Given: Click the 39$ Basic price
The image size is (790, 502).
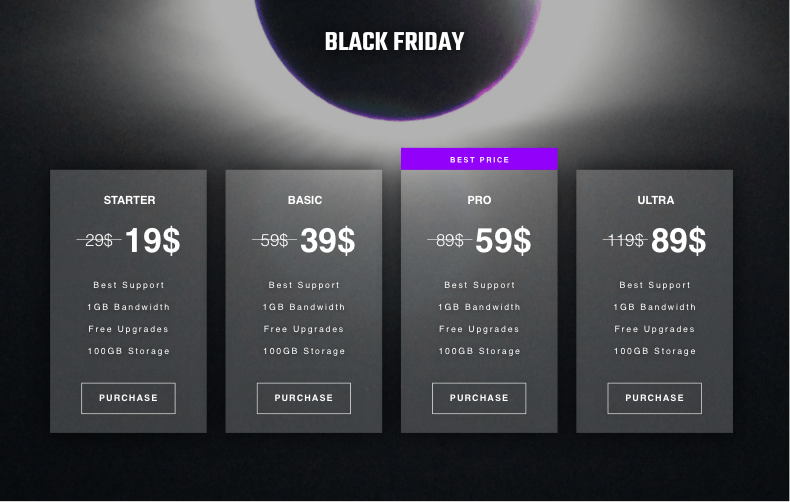Looking at the screenshot, I should (328, 241).
